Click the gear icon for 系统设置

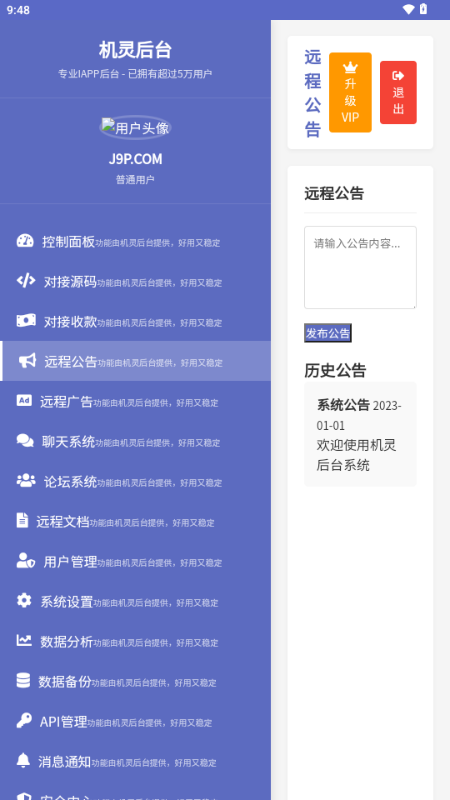pos(24,601)
